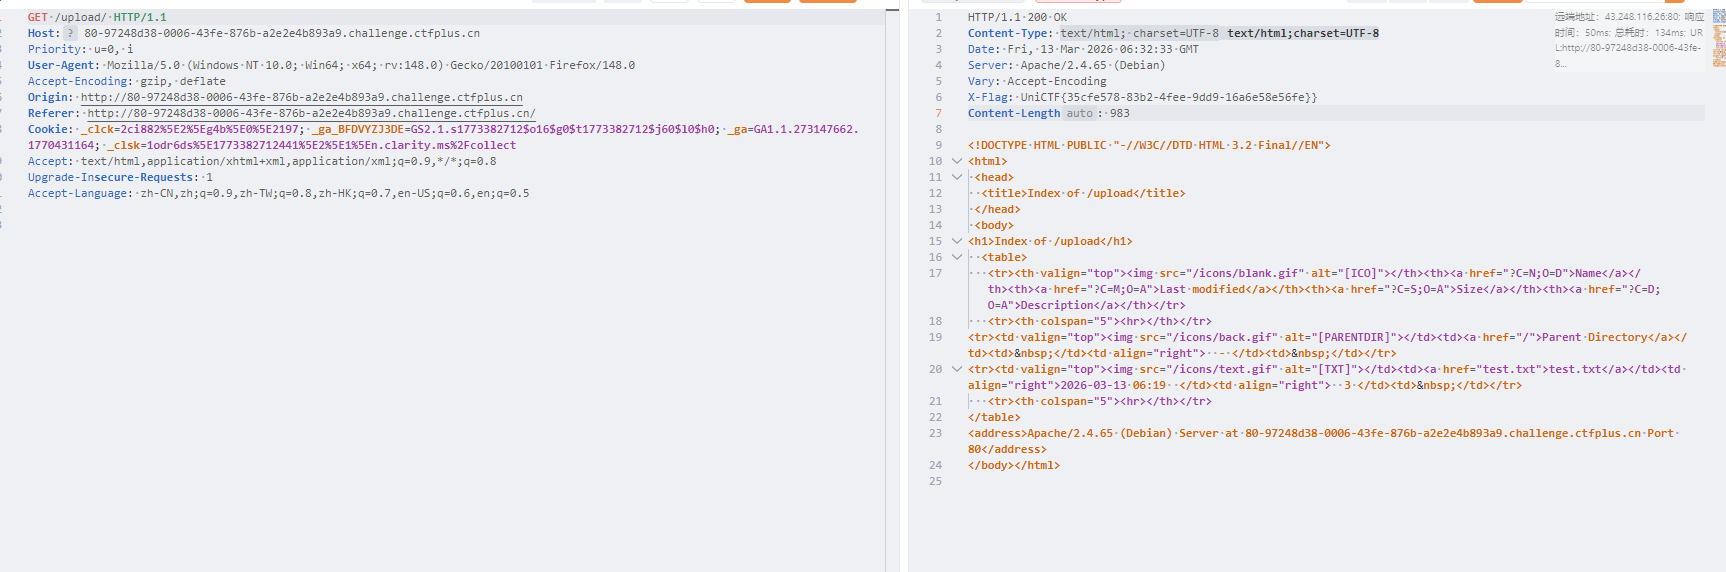Open the Referer header URL link
The width and height of the screenshot is (1726, 572).
click(311, 113)
